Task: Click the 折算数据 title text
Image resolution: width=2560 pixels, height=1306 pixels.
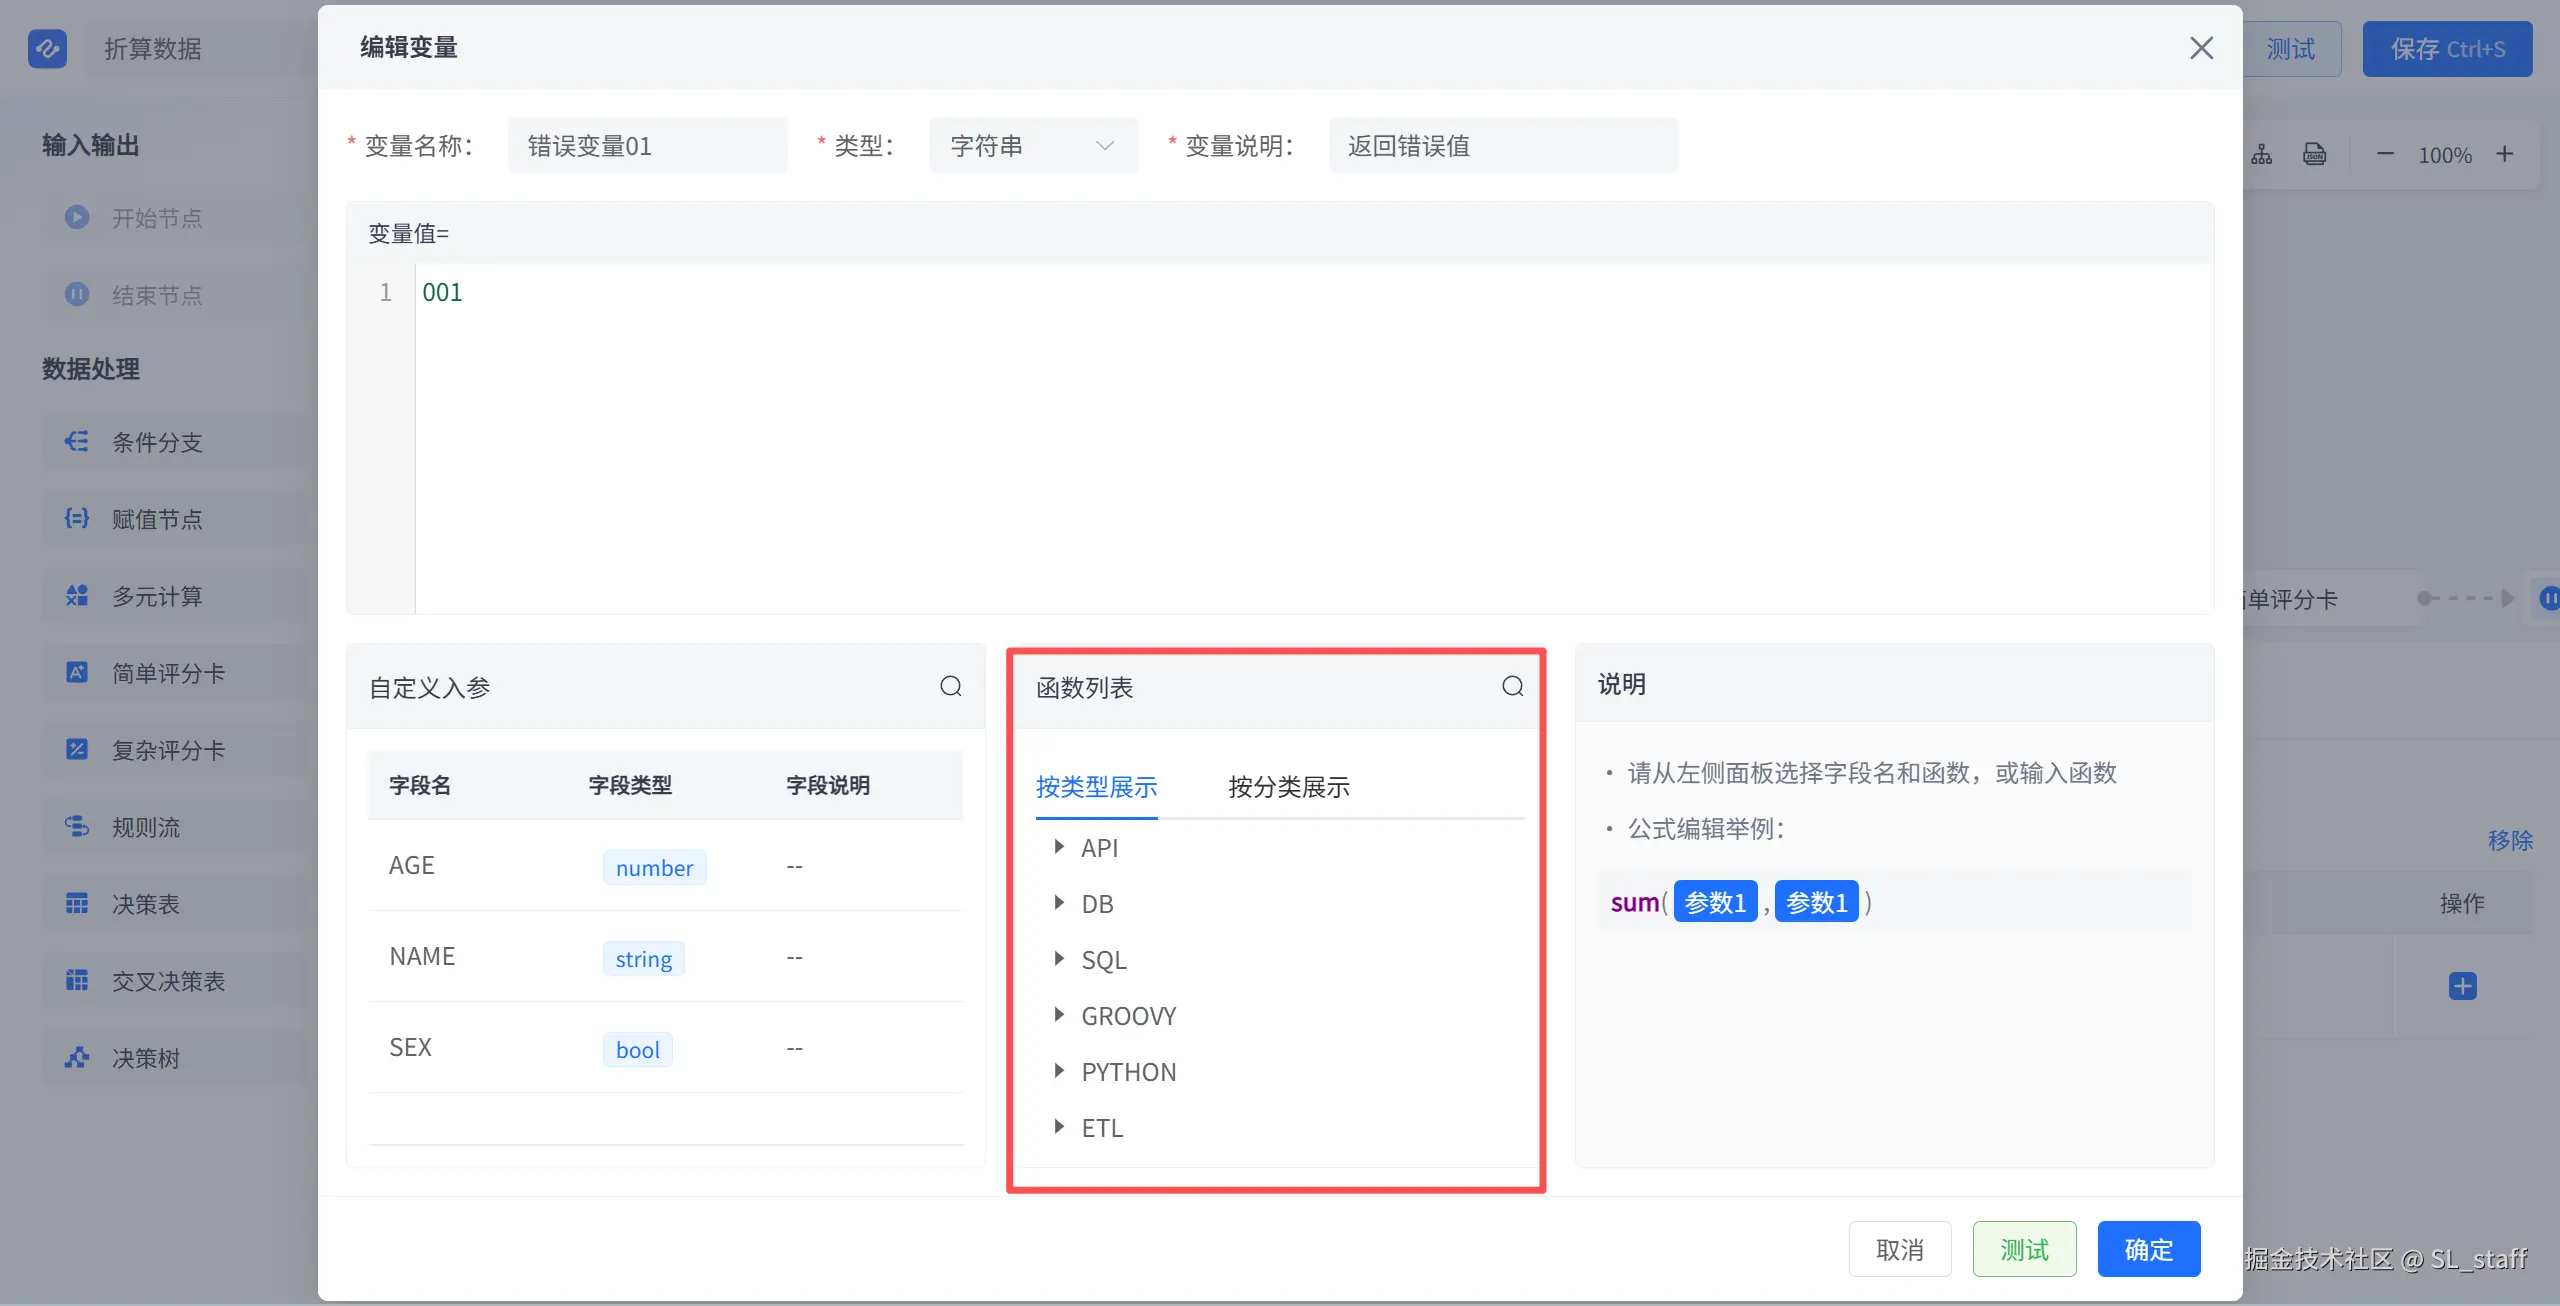Action: 152,48
